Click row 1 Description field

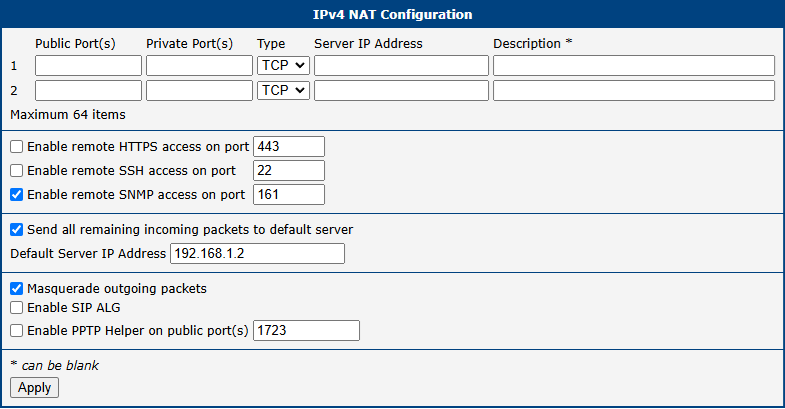click(x=634, y=66)
